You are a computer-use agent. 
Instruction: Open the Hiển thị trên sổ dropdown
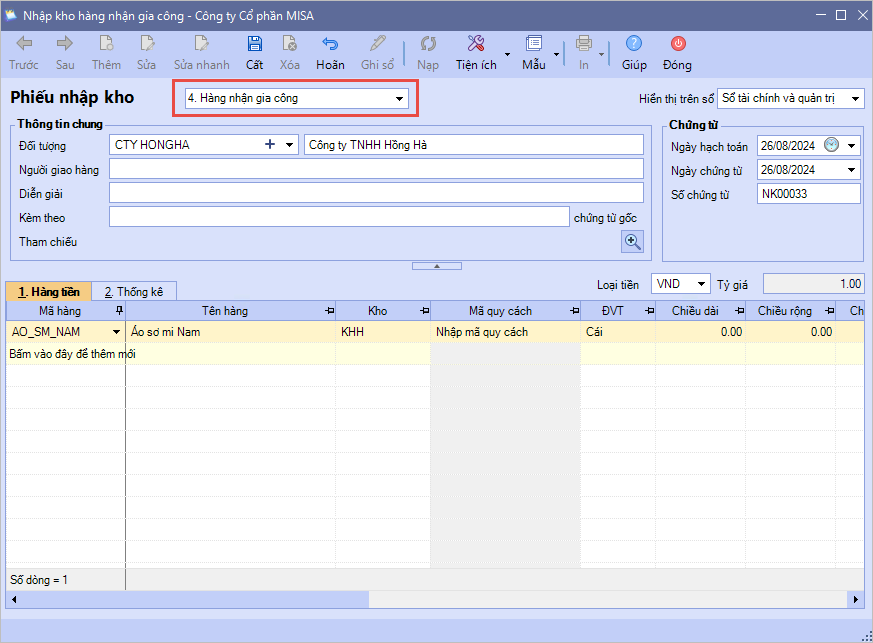pyautogui.click(x=855, y=99)
